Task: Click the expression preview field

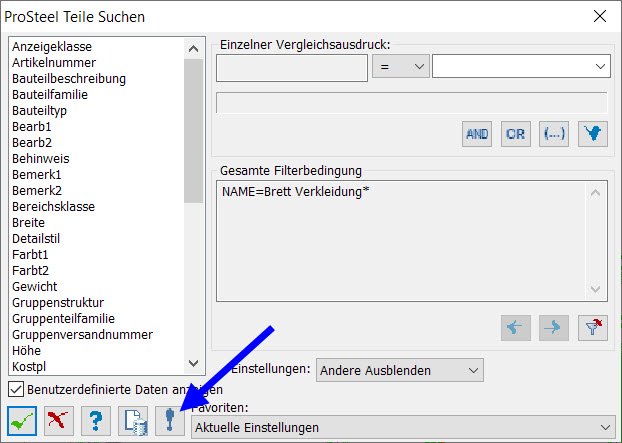Action: click(x=411, y=103)
